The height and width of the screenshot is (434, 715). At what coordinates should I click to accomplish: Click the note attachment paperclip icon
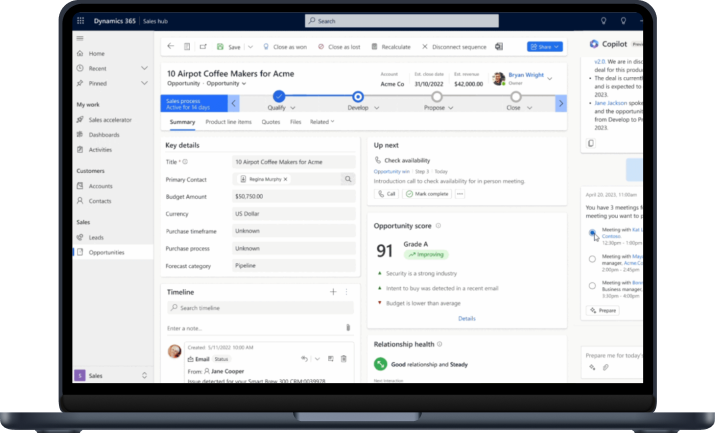pyautogui.click(x=348, y=327)
